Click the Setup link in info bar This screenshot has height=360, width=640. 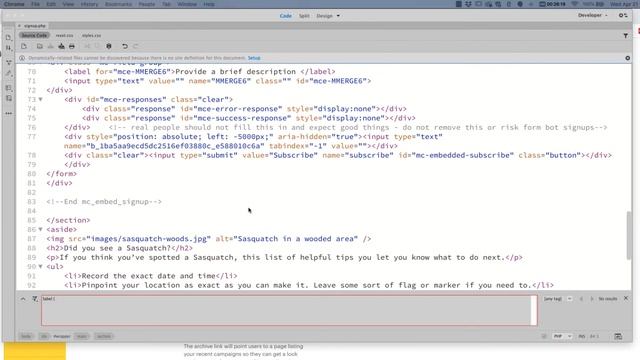254,58
